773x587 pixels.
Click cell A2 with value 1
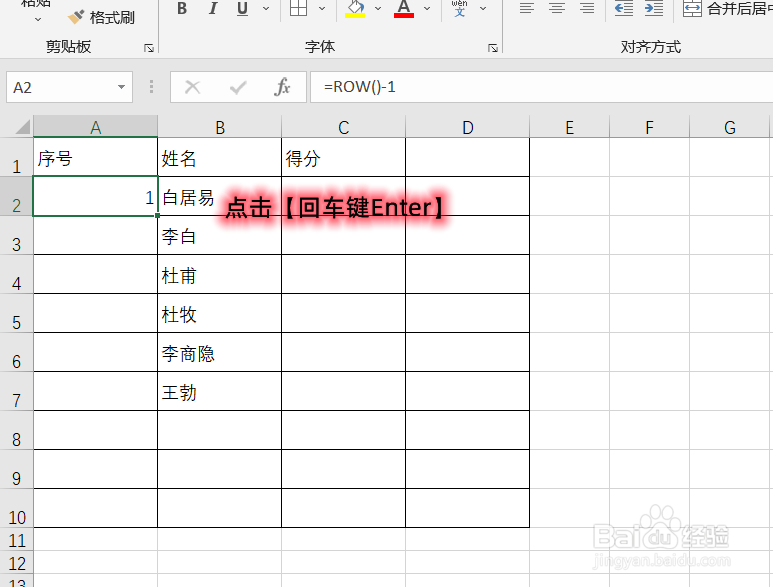(95, 197)
